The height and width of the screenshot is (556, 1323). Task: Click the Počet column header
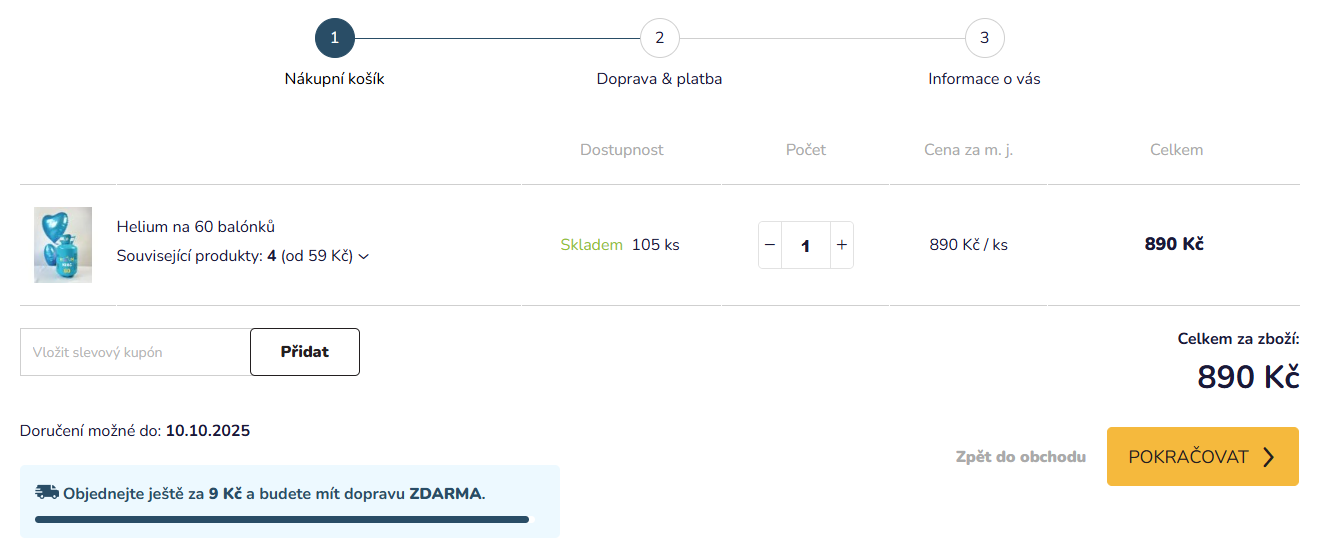(806, 150)
